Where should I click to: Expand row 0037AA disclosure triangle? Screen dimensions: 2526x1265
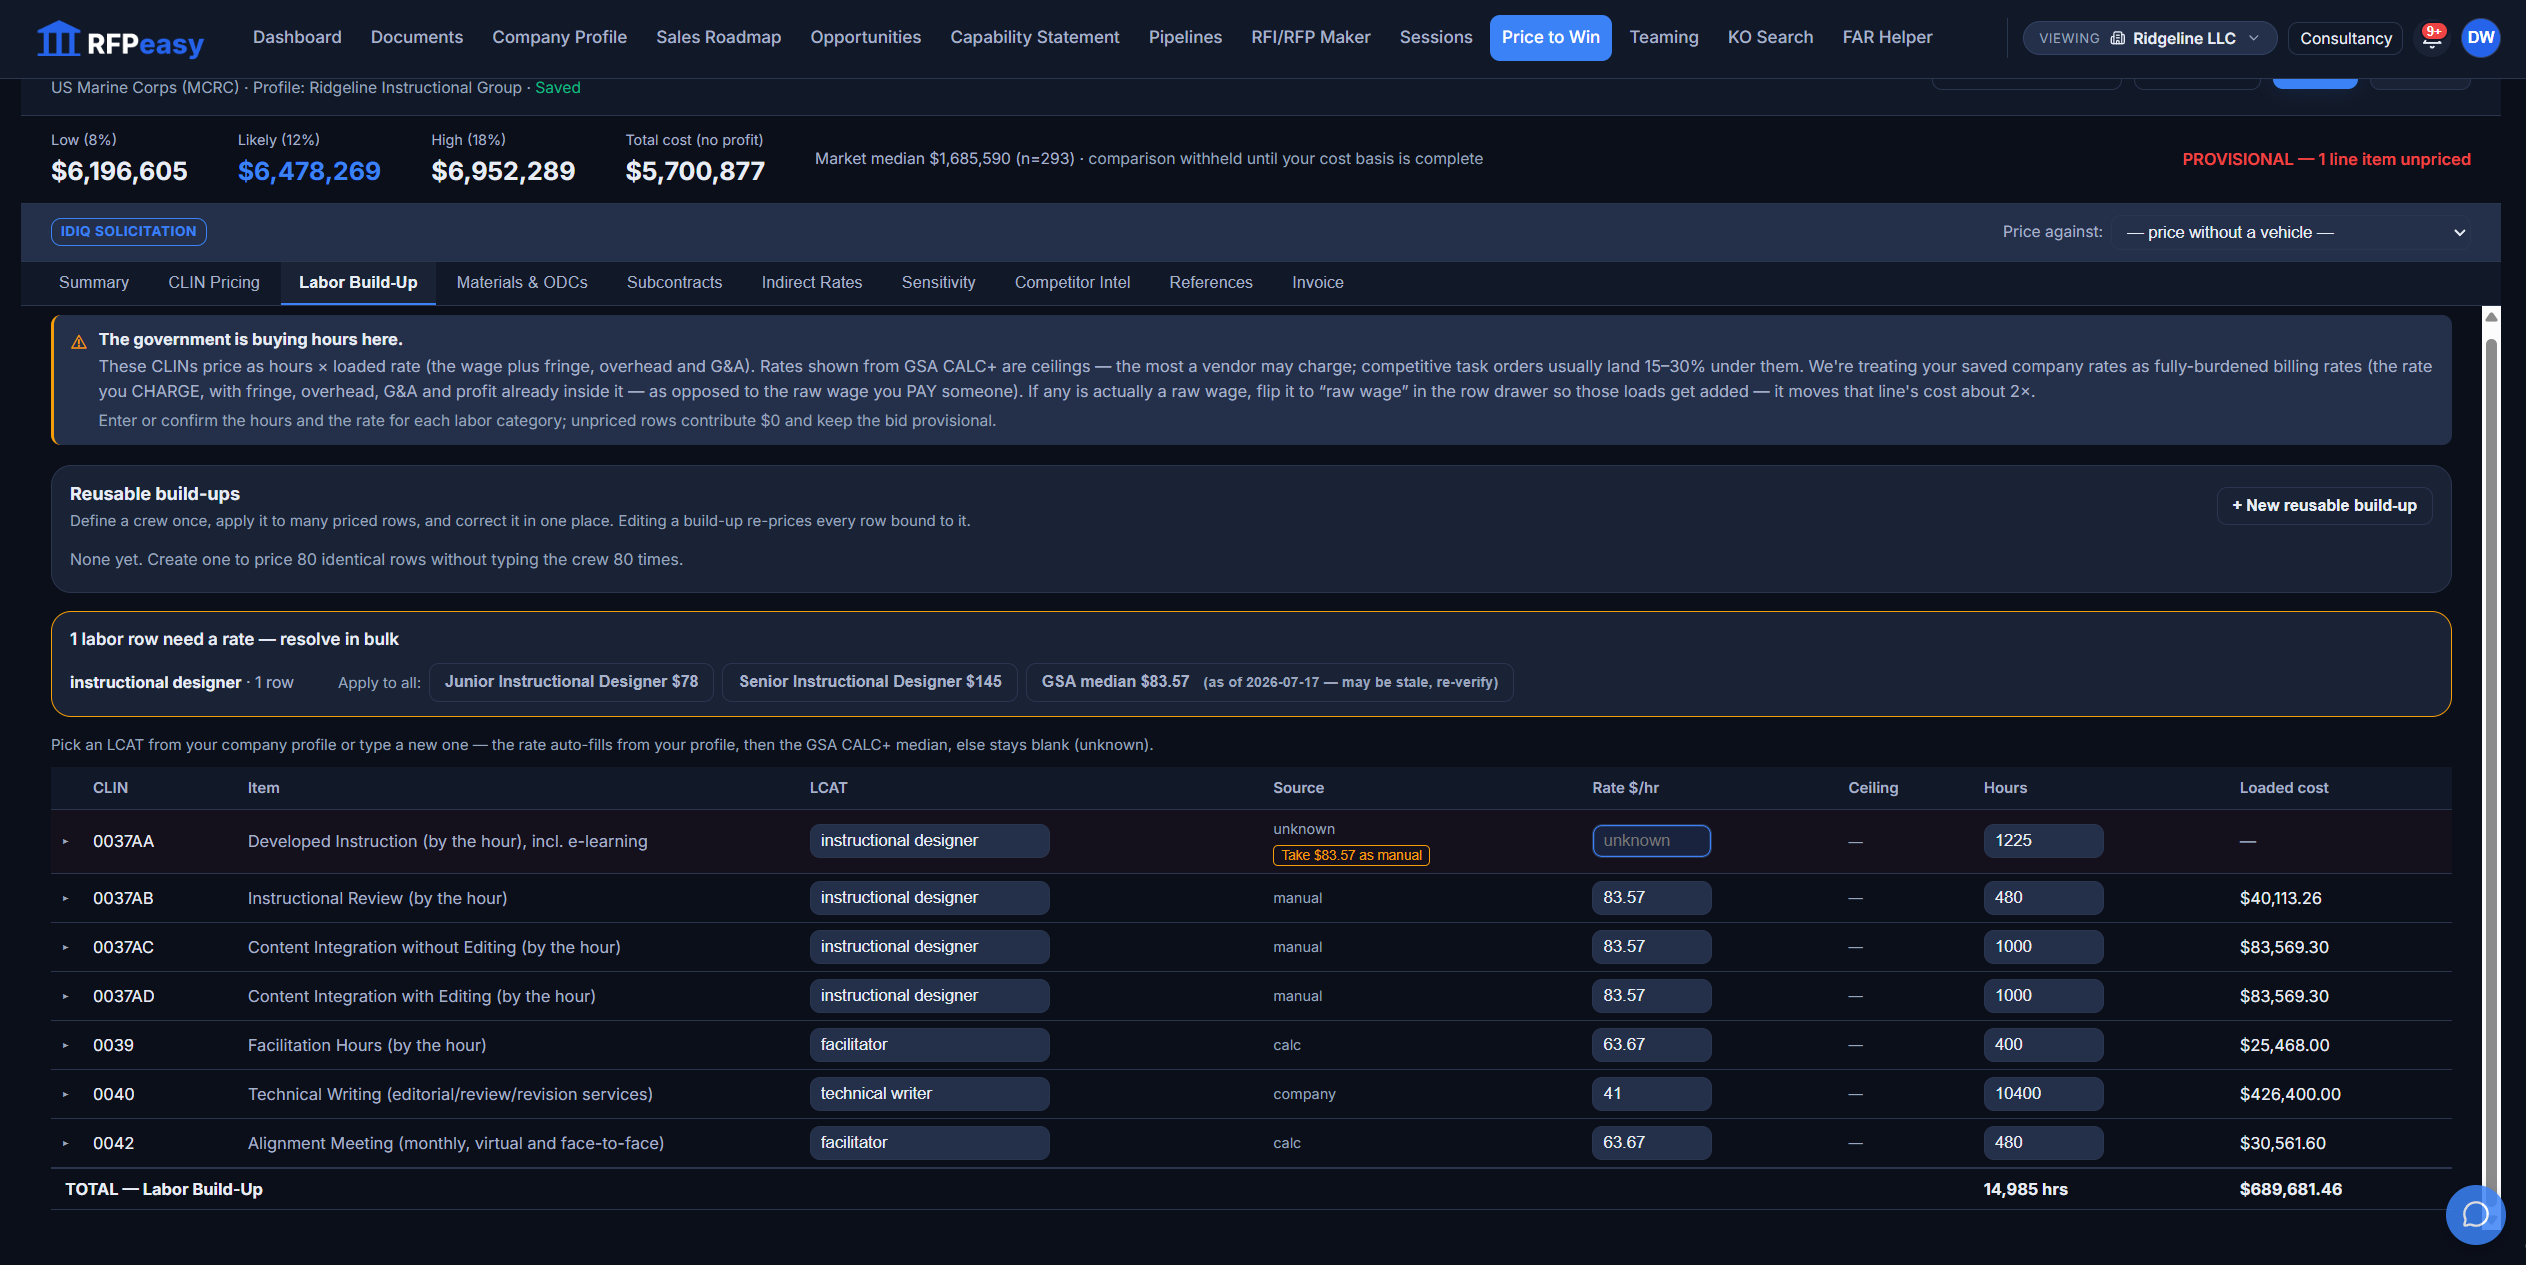(x=66, y=841)
